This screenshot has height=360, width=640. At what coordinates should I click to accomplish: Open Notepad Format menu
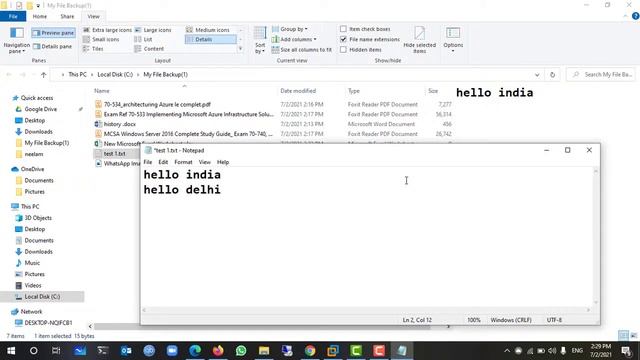pos(183,162)
